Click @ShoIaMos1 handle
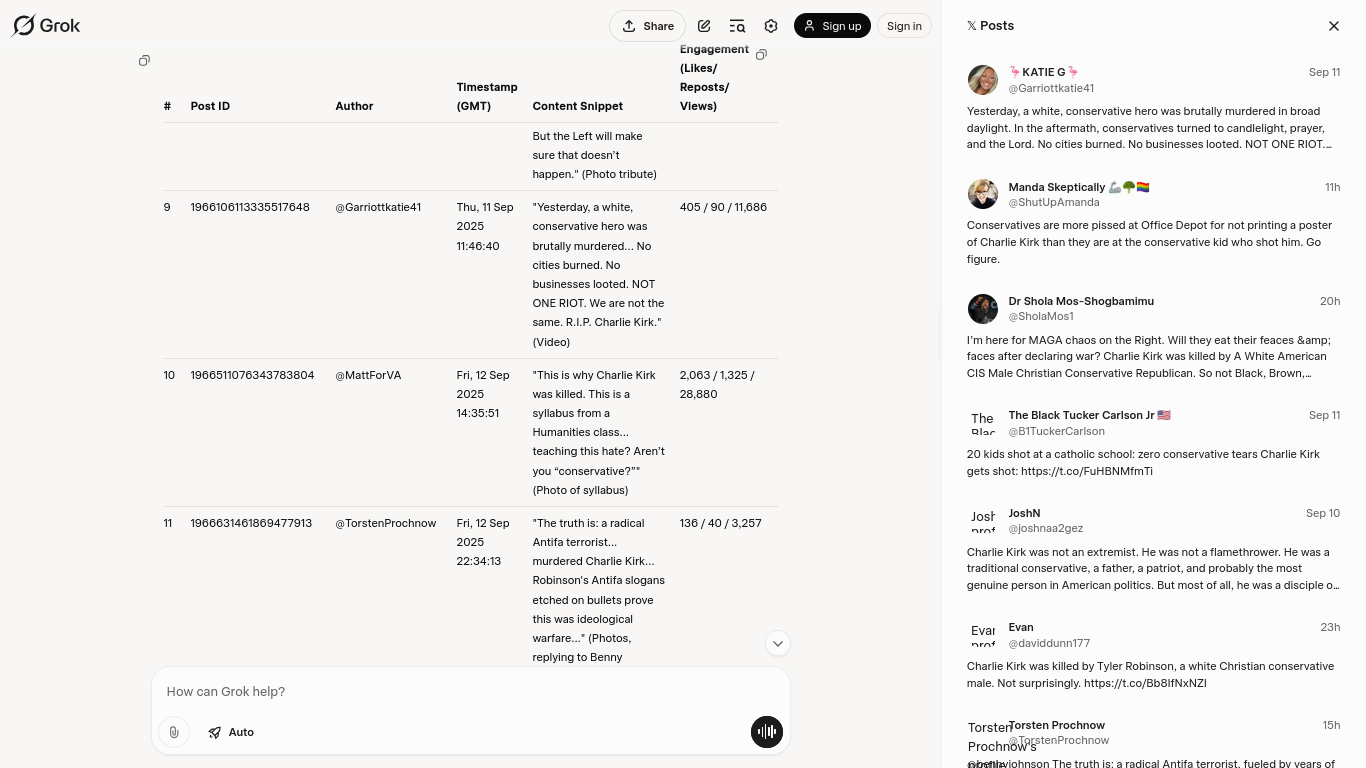 point(1041,316)
